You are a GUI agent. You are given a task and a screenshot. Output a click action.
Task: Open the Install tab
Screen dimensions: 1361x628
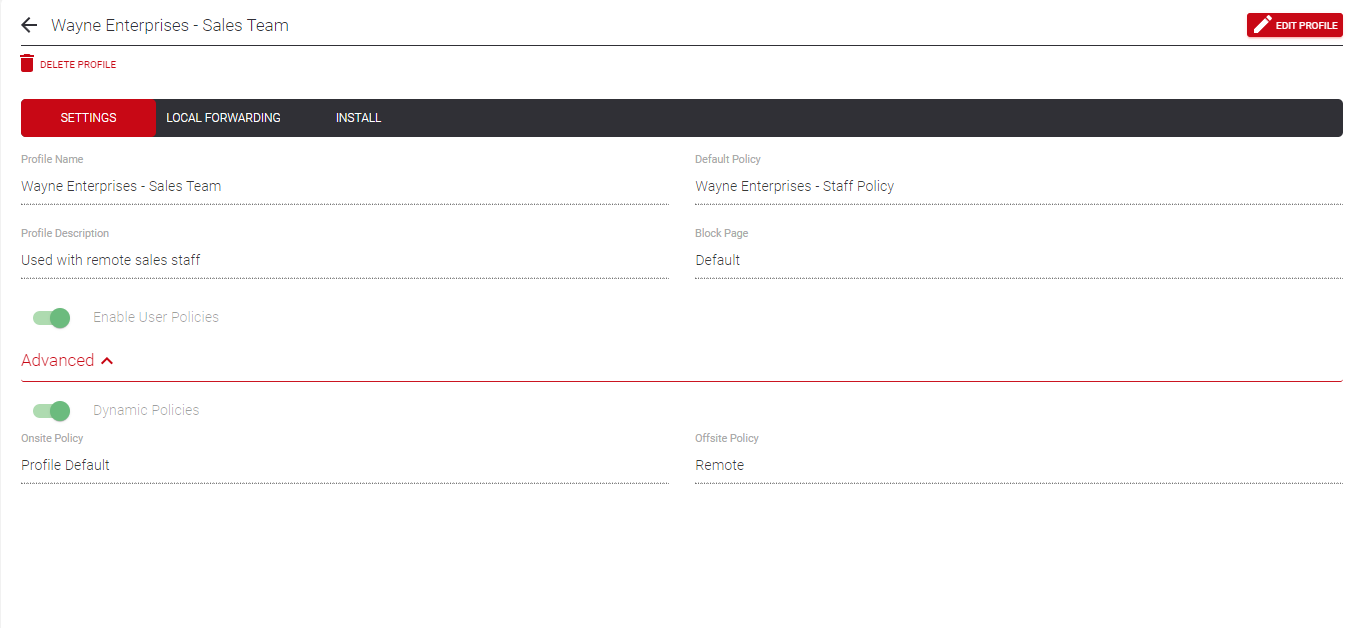coord(358,118)
